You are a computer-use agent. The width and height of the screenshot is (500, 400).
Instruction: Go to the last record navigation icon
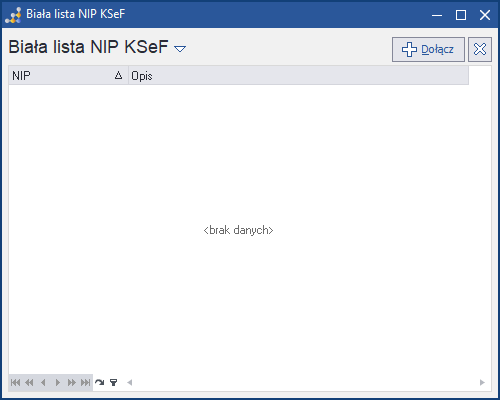point(86,382)
